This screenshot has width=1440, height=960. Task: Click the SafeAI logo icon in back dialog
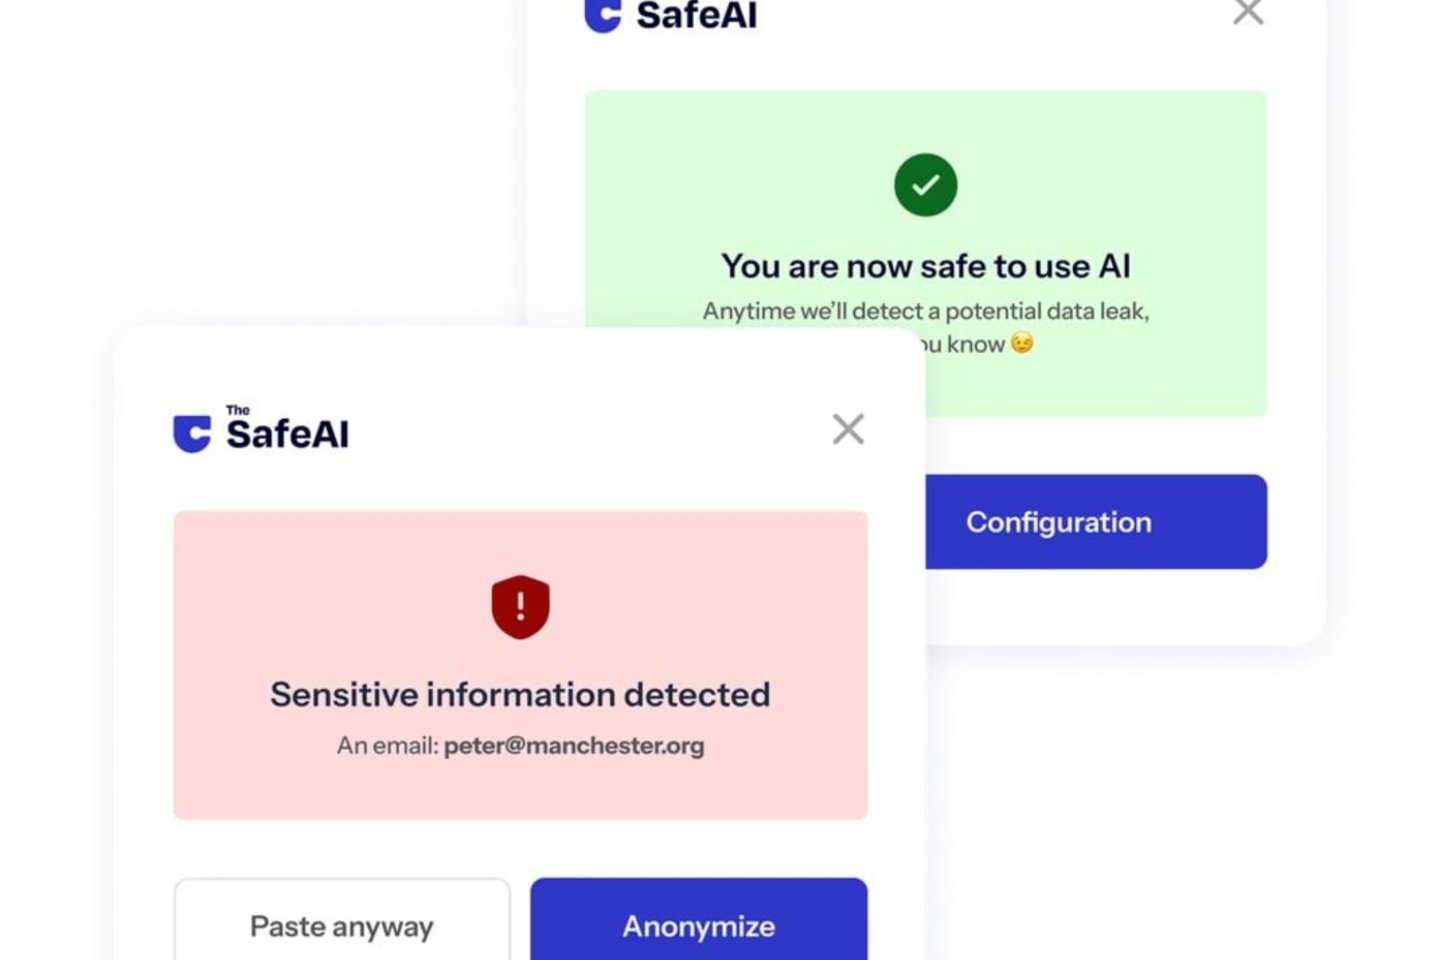603,15
